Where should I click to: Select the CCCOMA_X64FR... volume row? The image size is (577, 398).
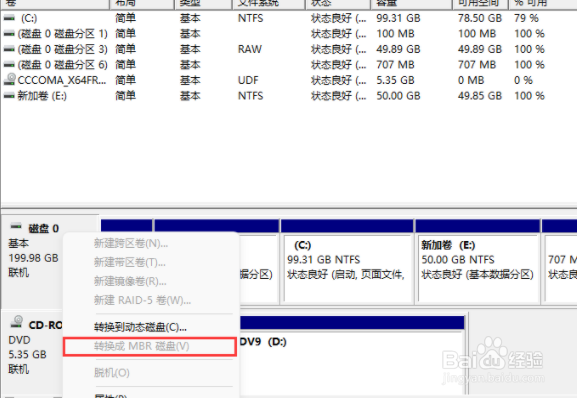click(62, 80)
